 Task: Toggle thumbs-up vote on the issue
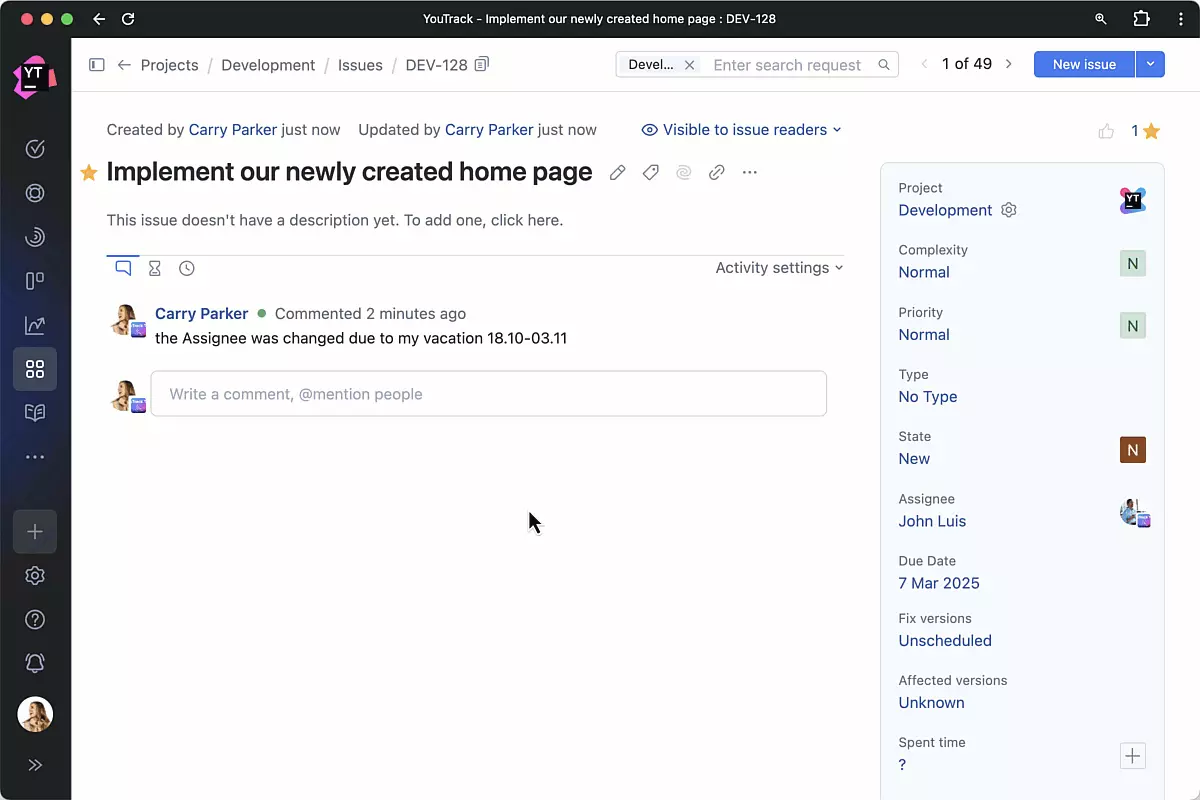(x=1106, y=131)
